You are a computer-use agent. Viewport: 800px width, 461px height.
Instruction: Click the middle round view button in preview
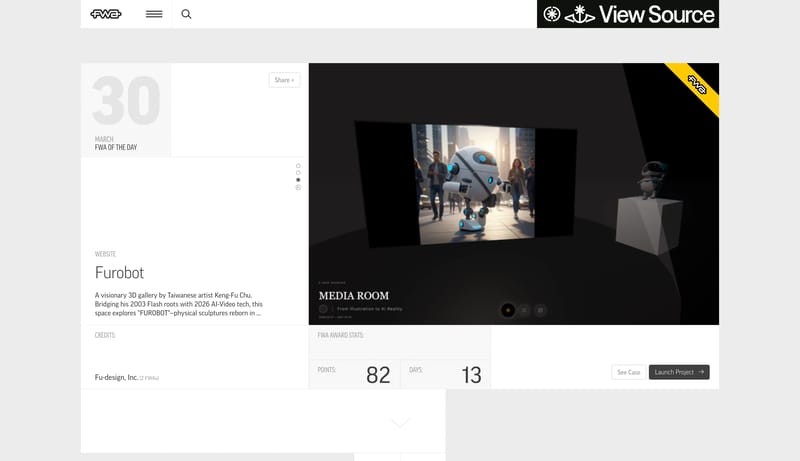524,310
